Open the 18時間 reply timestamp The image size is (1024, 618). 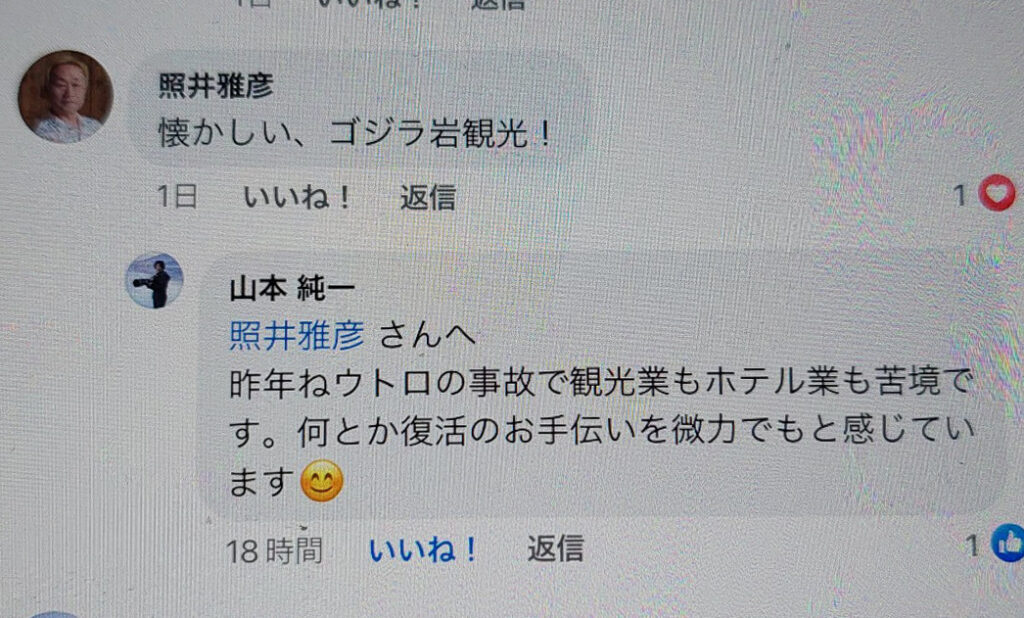point(274,551)
